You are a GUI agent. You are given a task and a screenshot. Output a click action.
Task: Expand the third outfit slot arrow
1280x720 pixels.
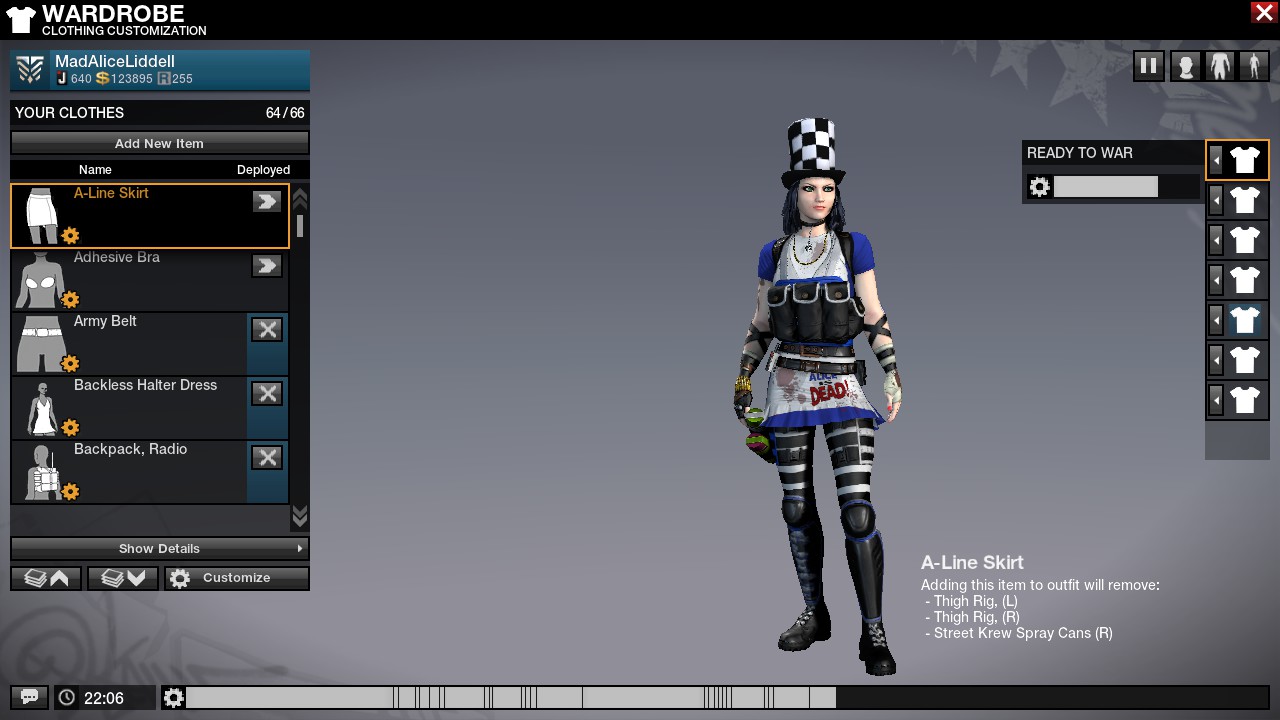point(1216,240)
